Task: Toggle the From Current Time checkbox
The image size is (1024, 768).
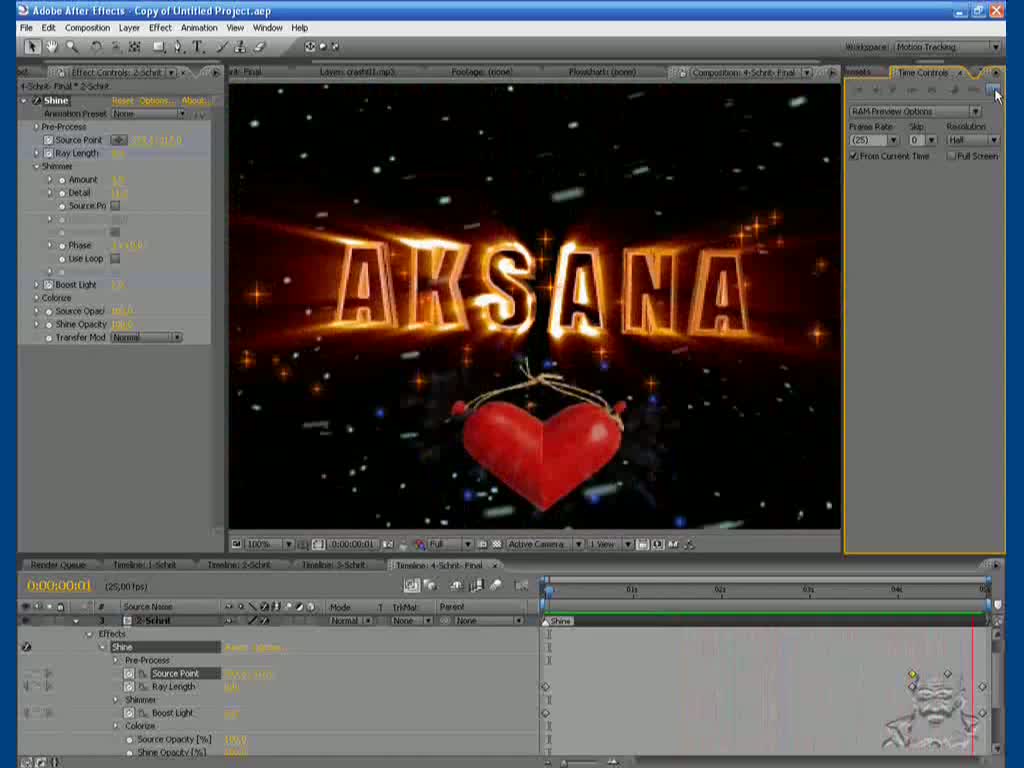Action: [x=854, y=156]
